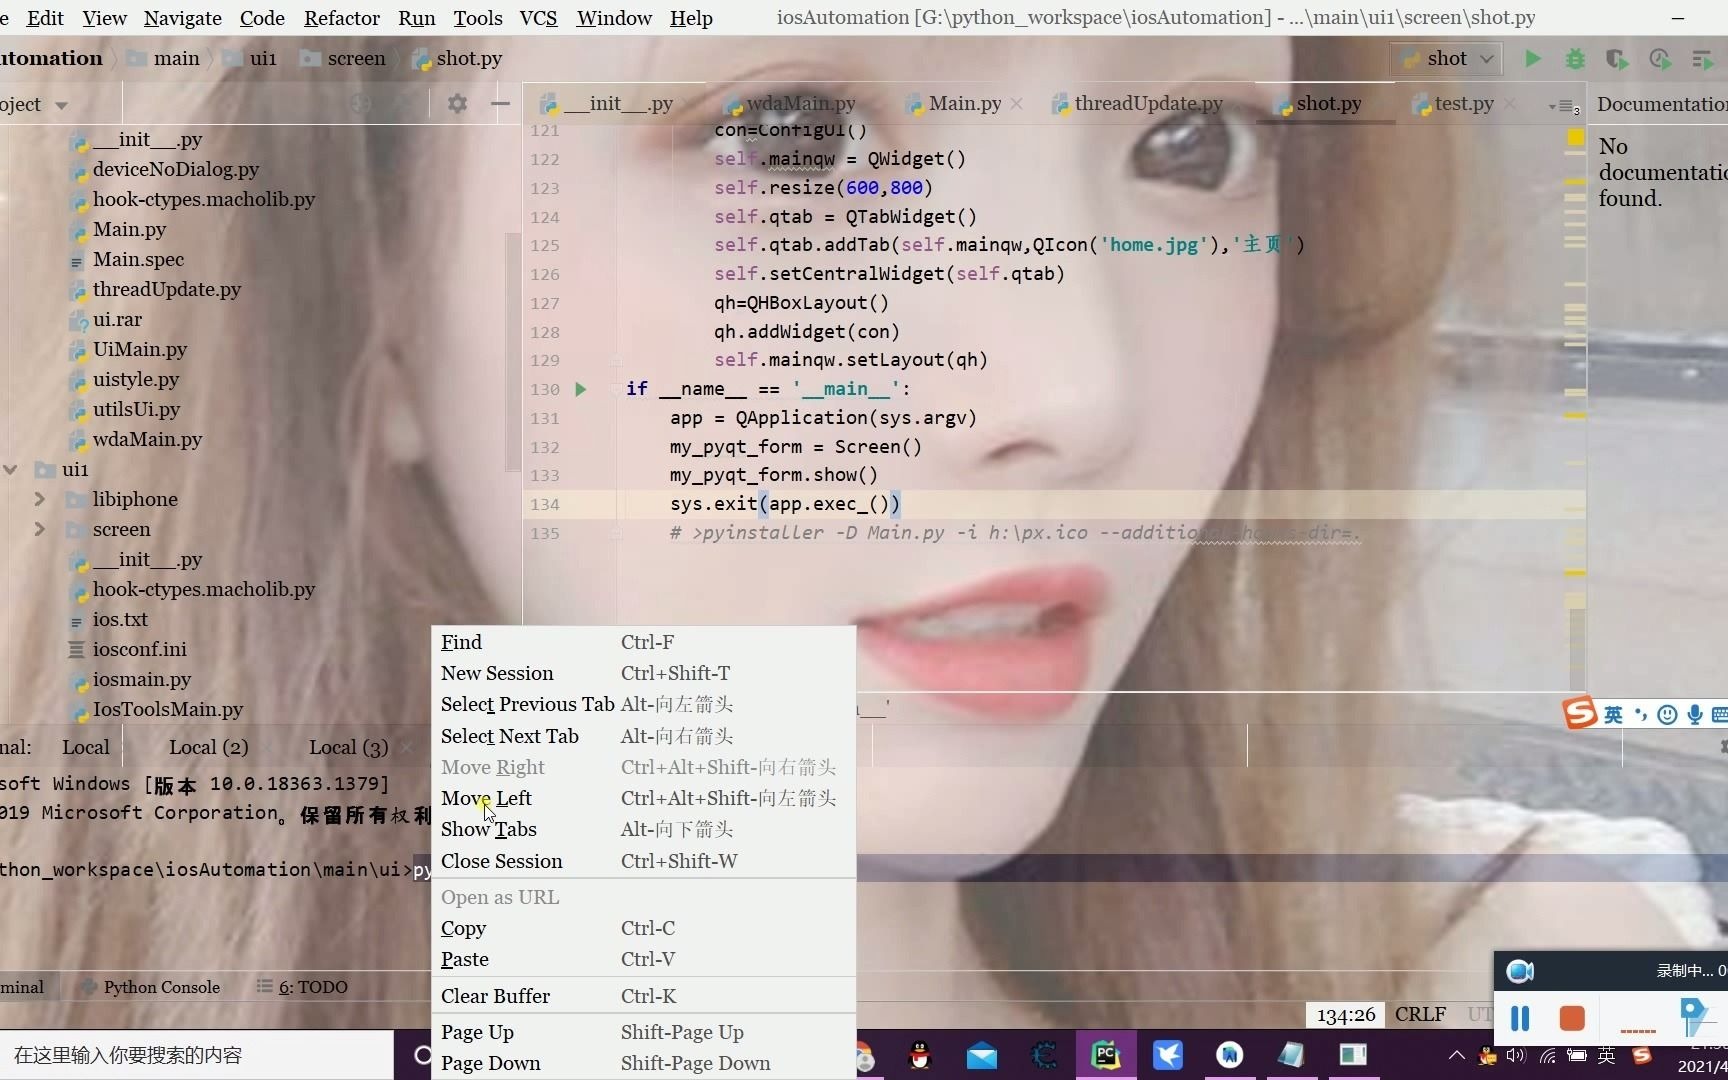Select Main.spec in project tree
The image size is (1728, 1080).
[x=138, y=259]
